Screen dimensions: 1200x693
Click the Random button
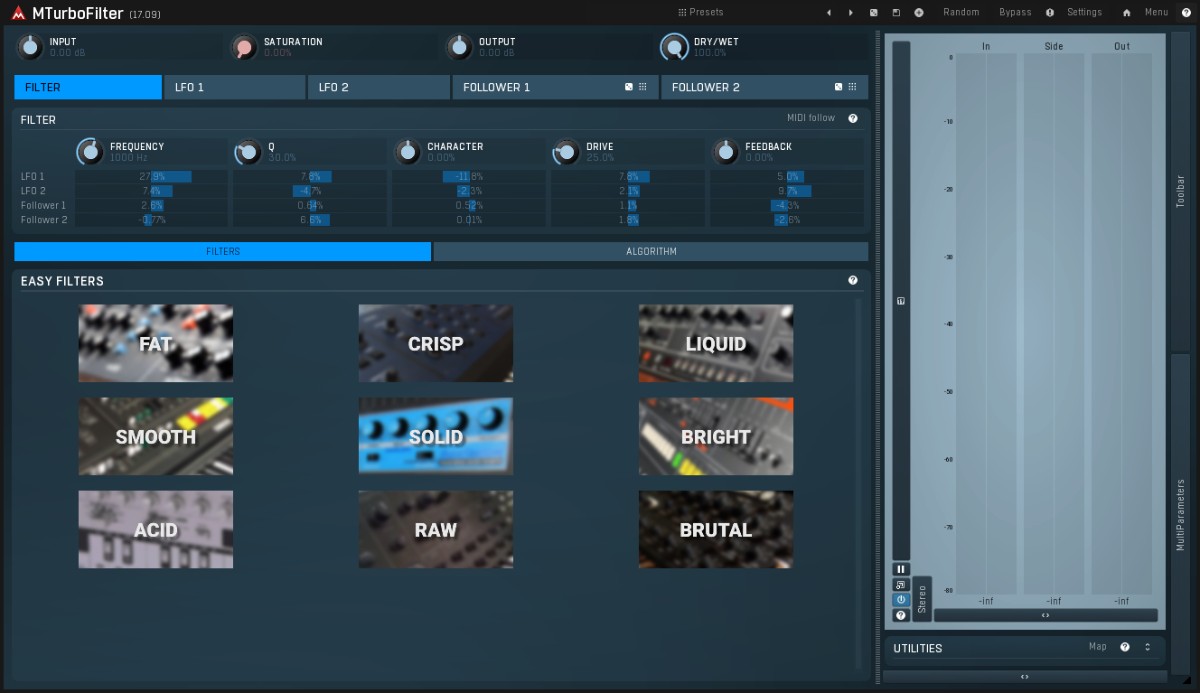click(x=961, y=12)
